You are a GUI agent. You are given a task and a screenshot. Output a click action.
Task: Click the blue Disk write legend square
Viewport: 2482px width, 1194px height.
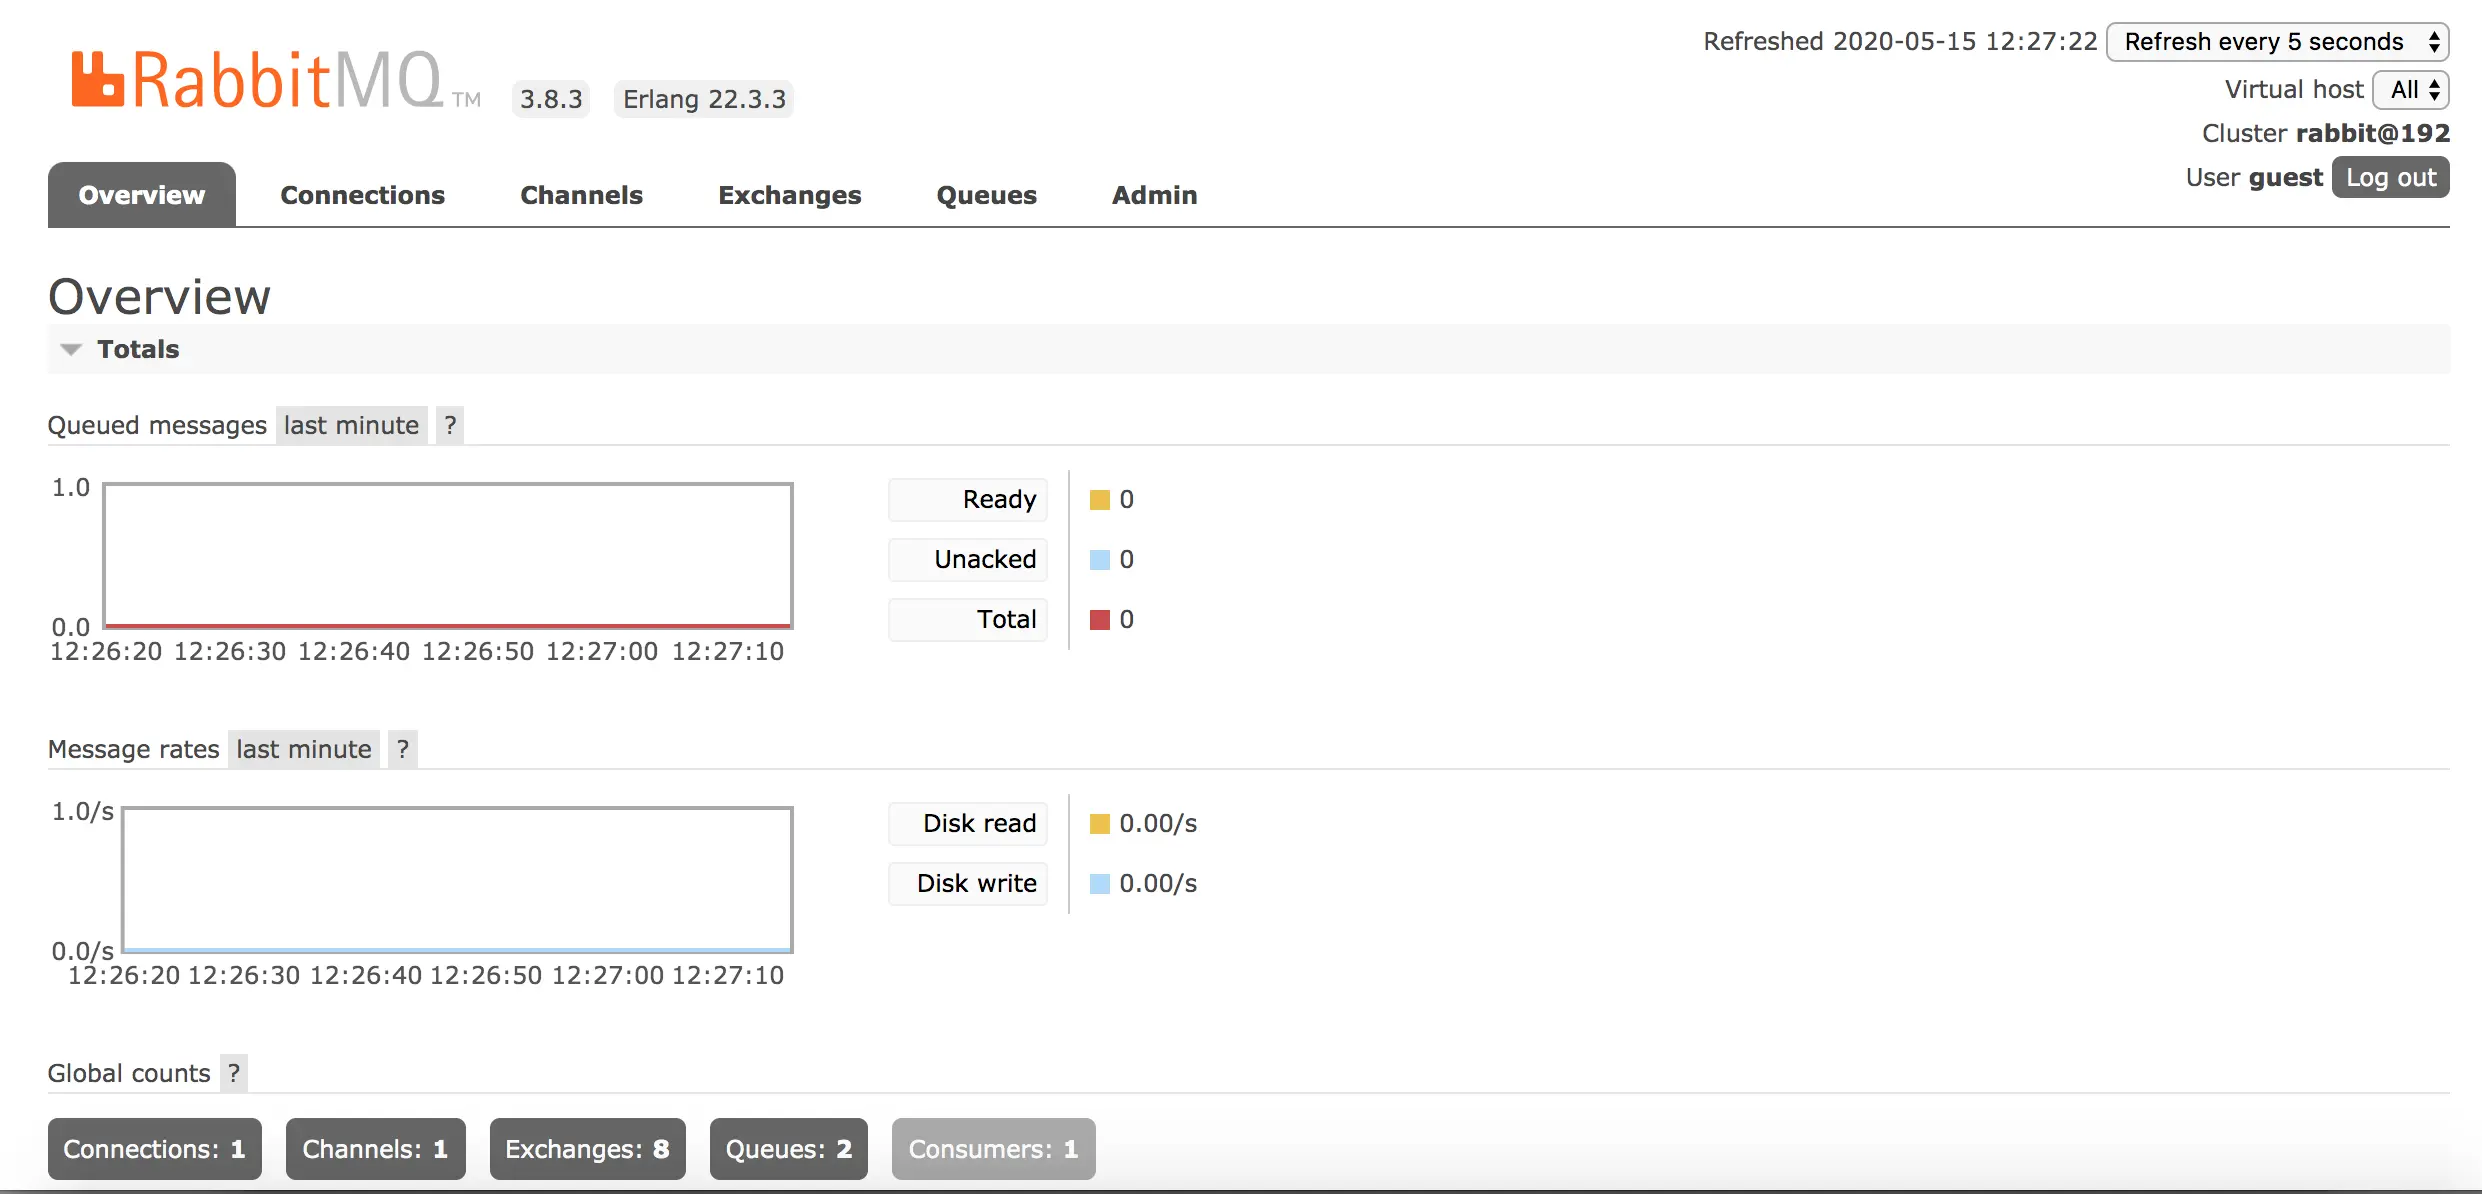1099,884
